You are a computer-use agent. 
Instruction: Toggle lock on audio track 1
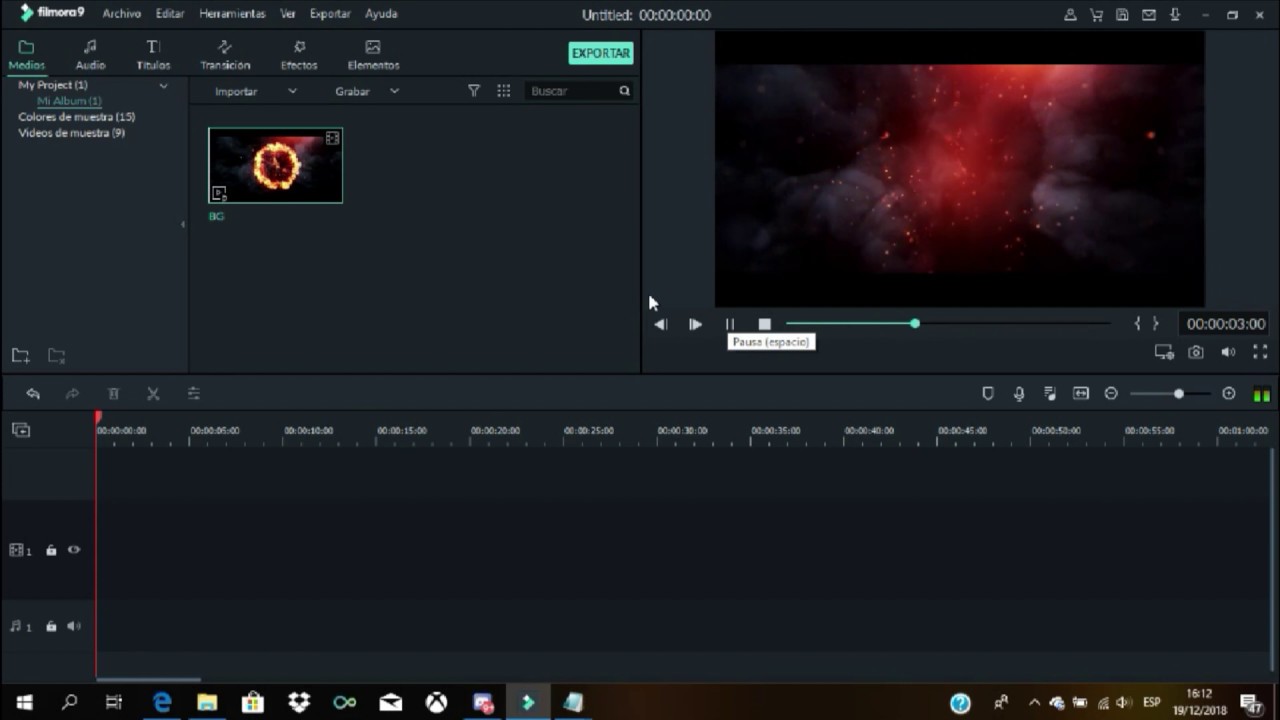[x=51, y=626]
